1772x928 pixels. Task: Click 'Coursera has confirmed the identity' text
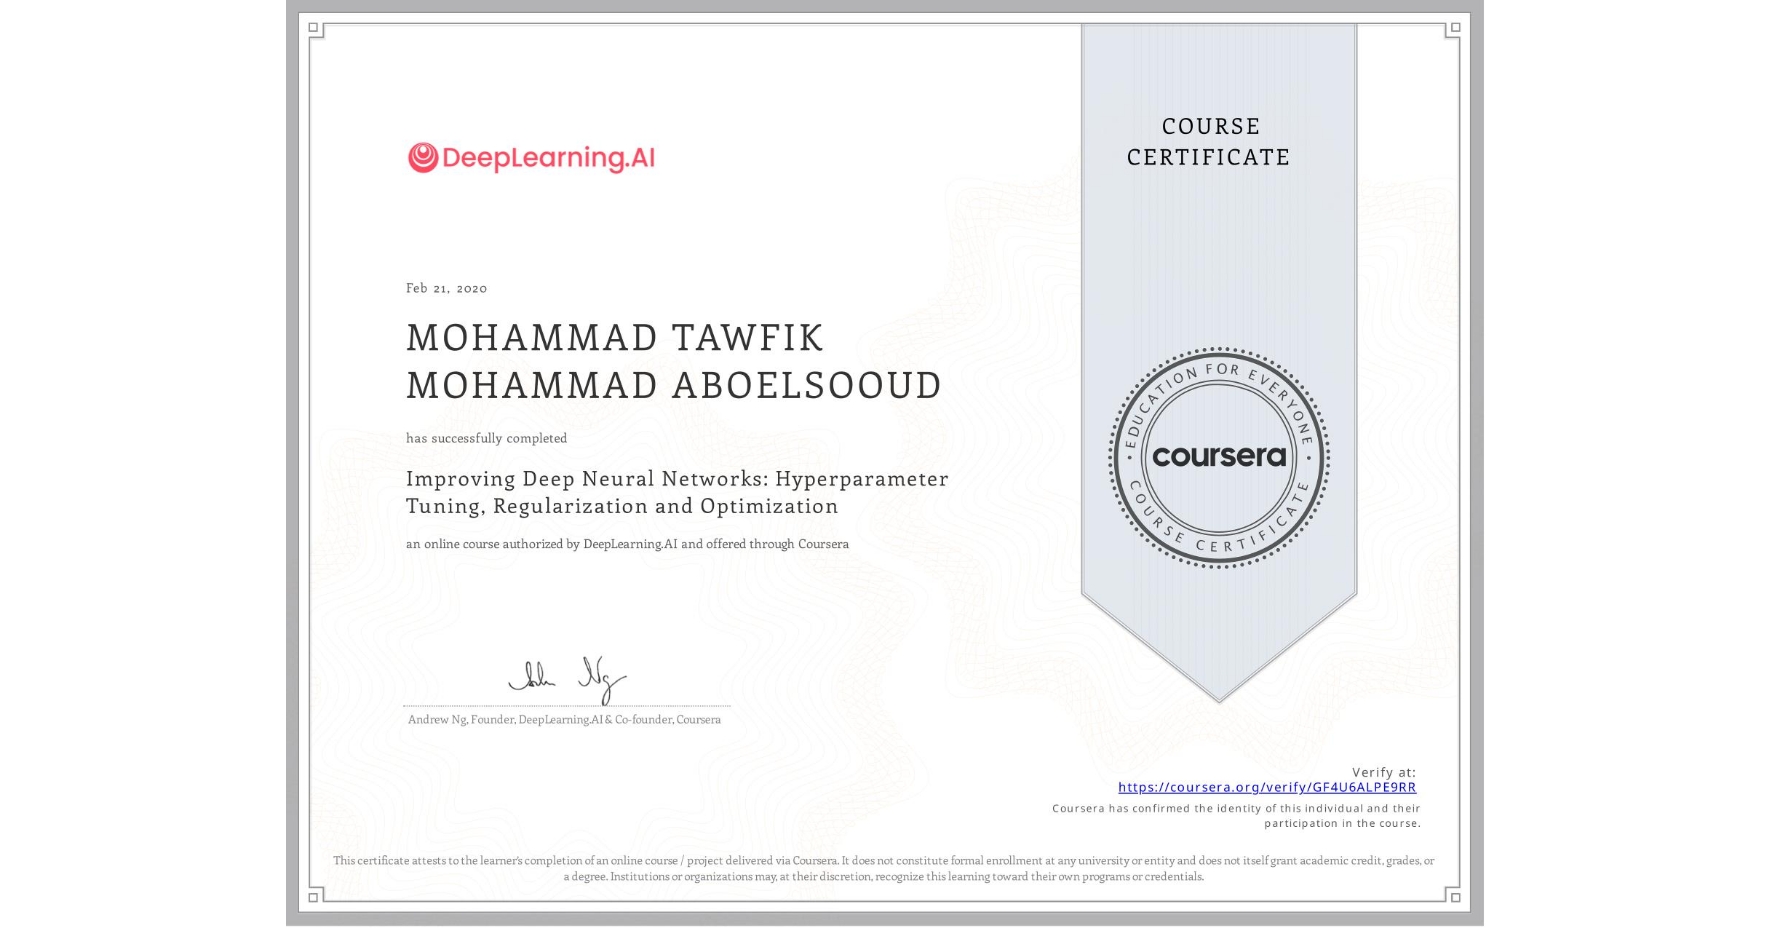[x=1236, y=808]
